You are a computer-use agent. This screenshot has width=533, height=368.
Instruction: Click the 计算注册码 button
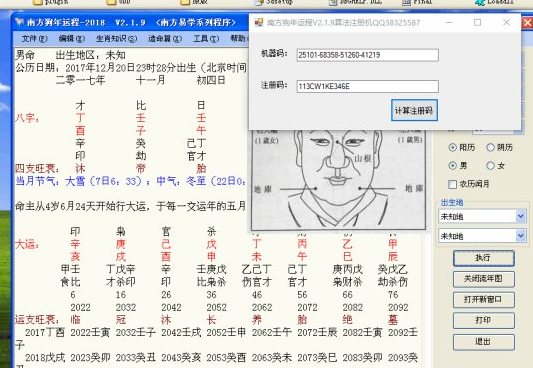click(414, 110)
